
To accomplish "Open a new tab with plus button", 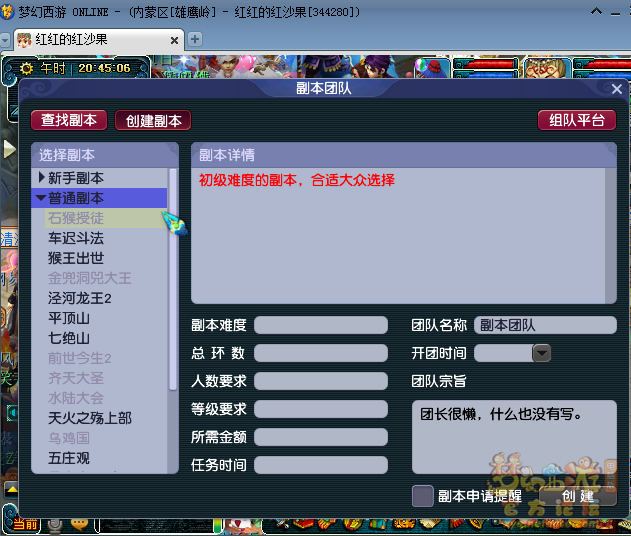I will coord(196,39).
